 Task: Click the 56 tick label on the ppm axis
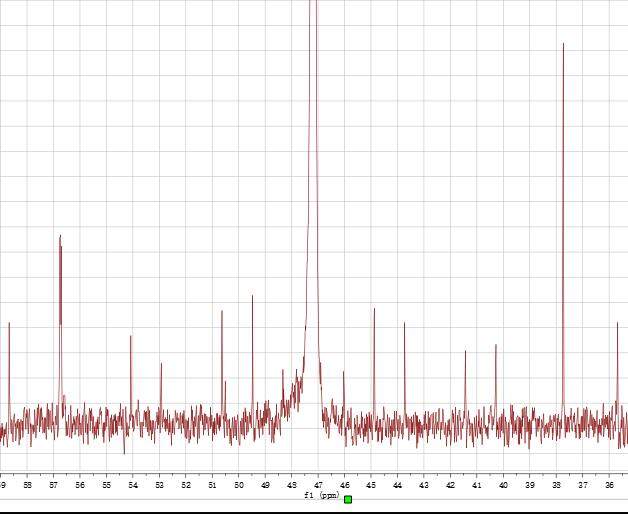80,485
